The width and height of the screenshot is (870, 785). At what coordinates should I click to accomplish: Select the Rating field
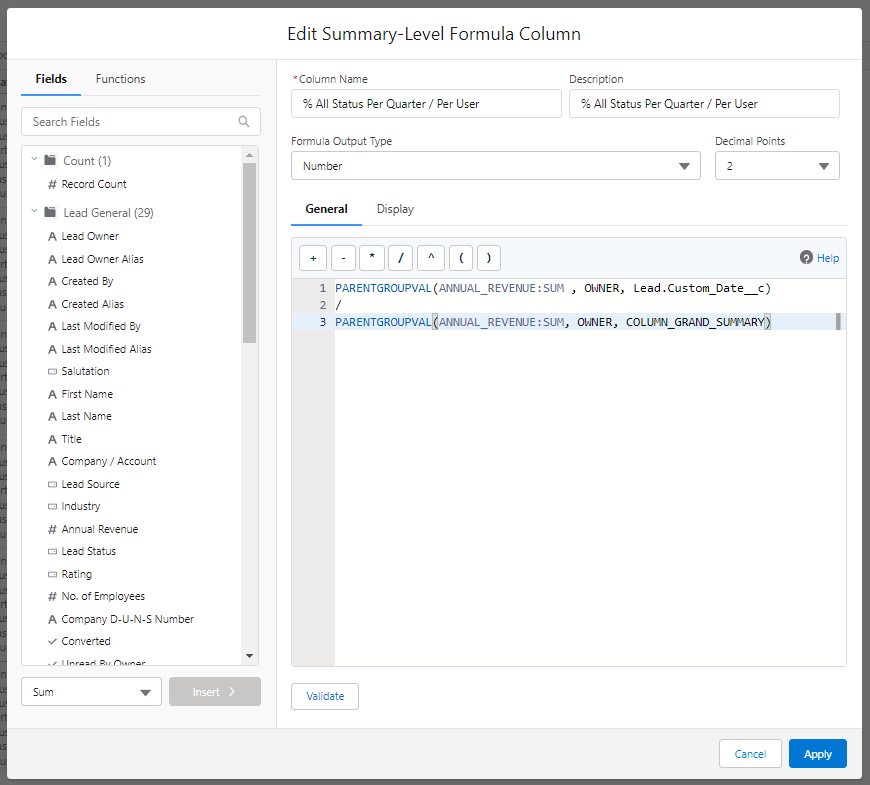tap(77, 574)
